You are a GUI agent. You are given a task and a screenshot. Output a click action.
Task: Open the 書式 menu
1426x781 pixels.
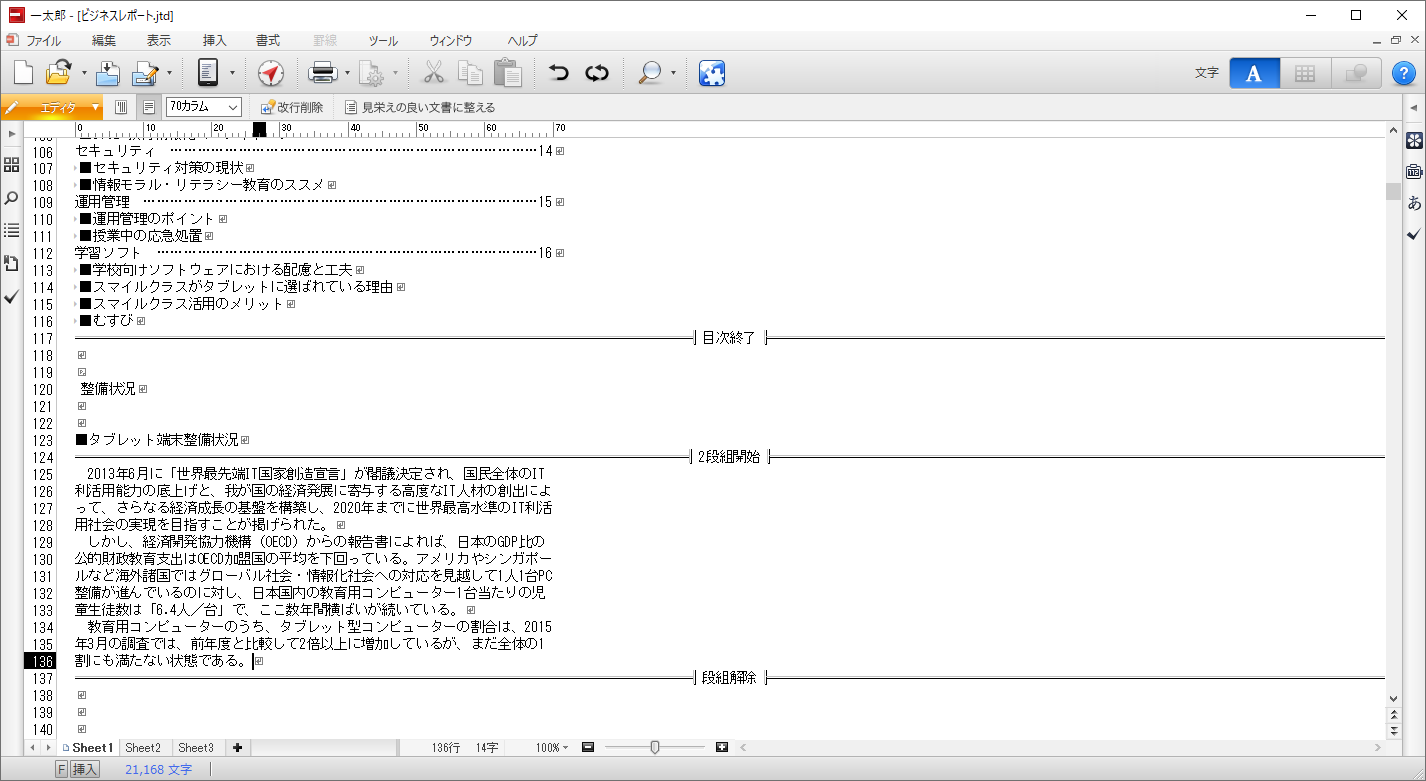coord(268,41)
